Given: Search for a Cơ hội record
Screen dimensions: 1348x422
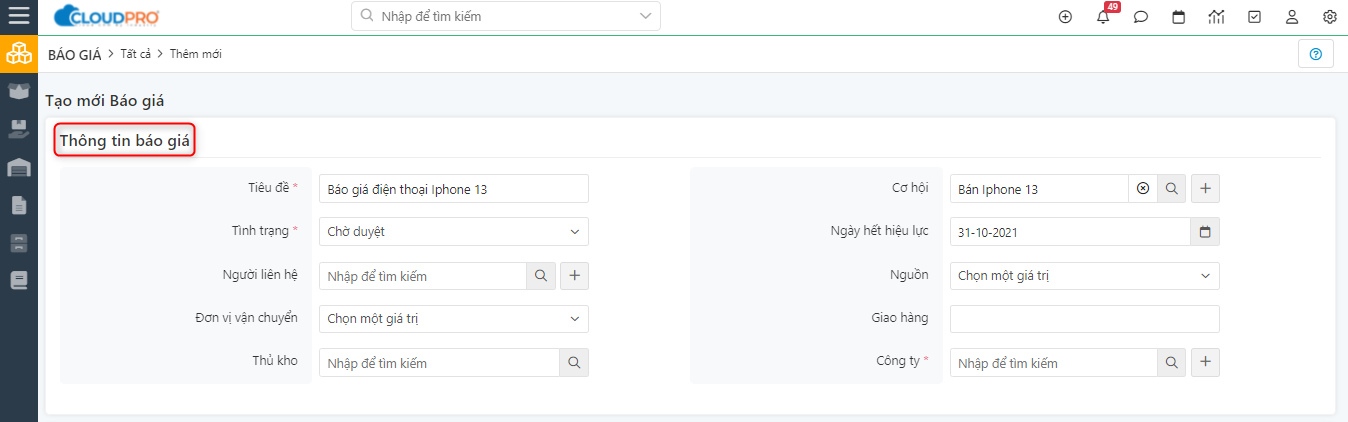Looking at the screenshot, I should (x=1172, y=189).
